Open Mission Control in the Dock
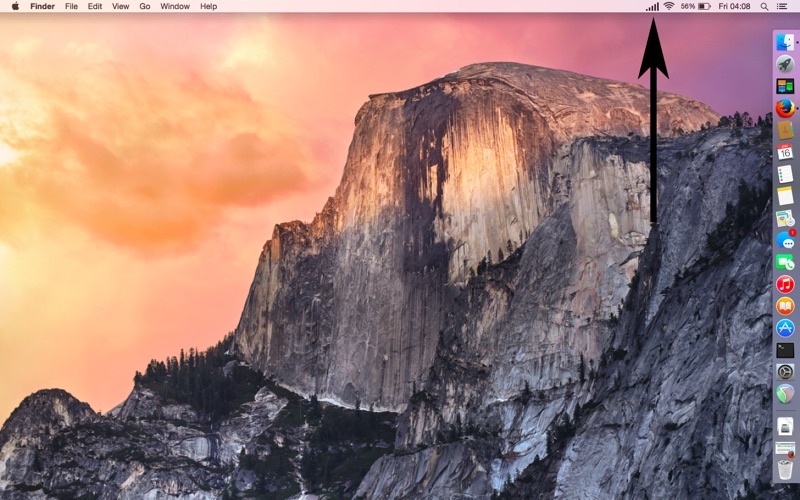The width and height of the screenshot is (800, 500). point(785,86)
